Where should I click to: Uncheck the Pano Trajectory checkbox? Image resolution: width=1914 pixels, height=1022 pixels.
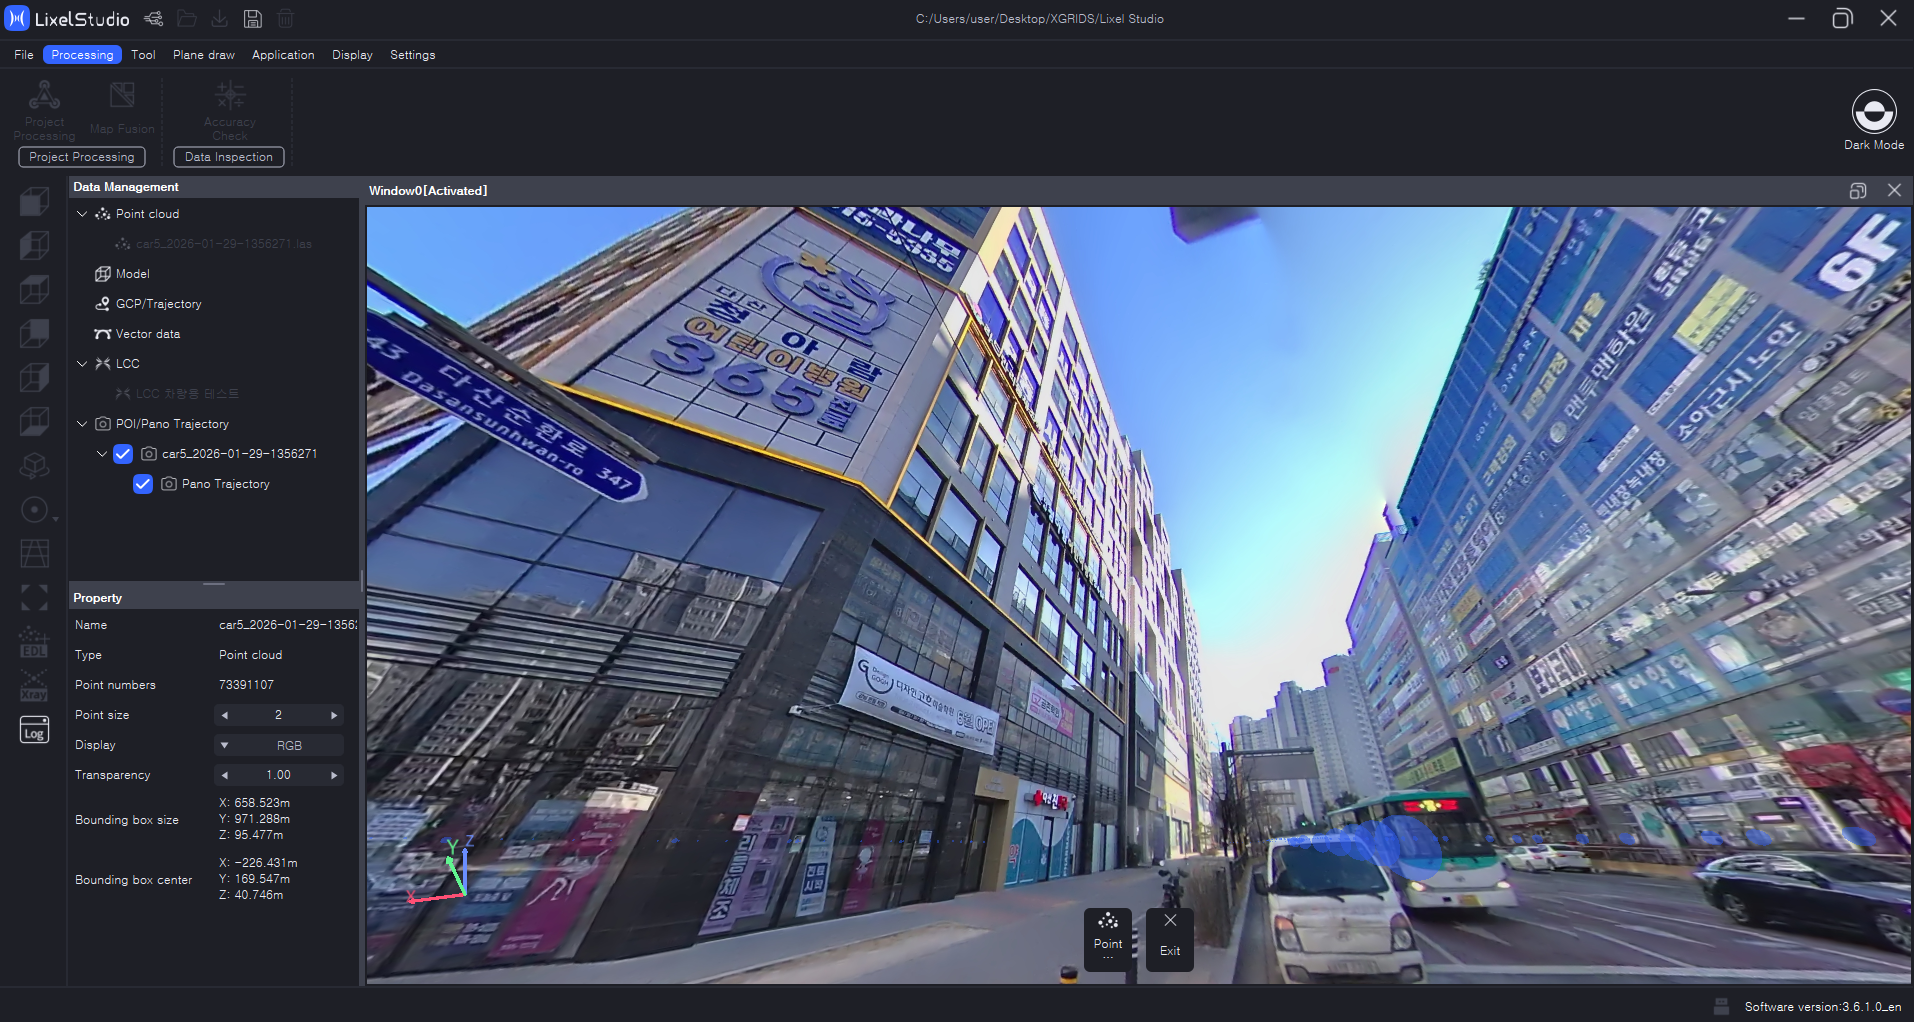coord(143,484)
